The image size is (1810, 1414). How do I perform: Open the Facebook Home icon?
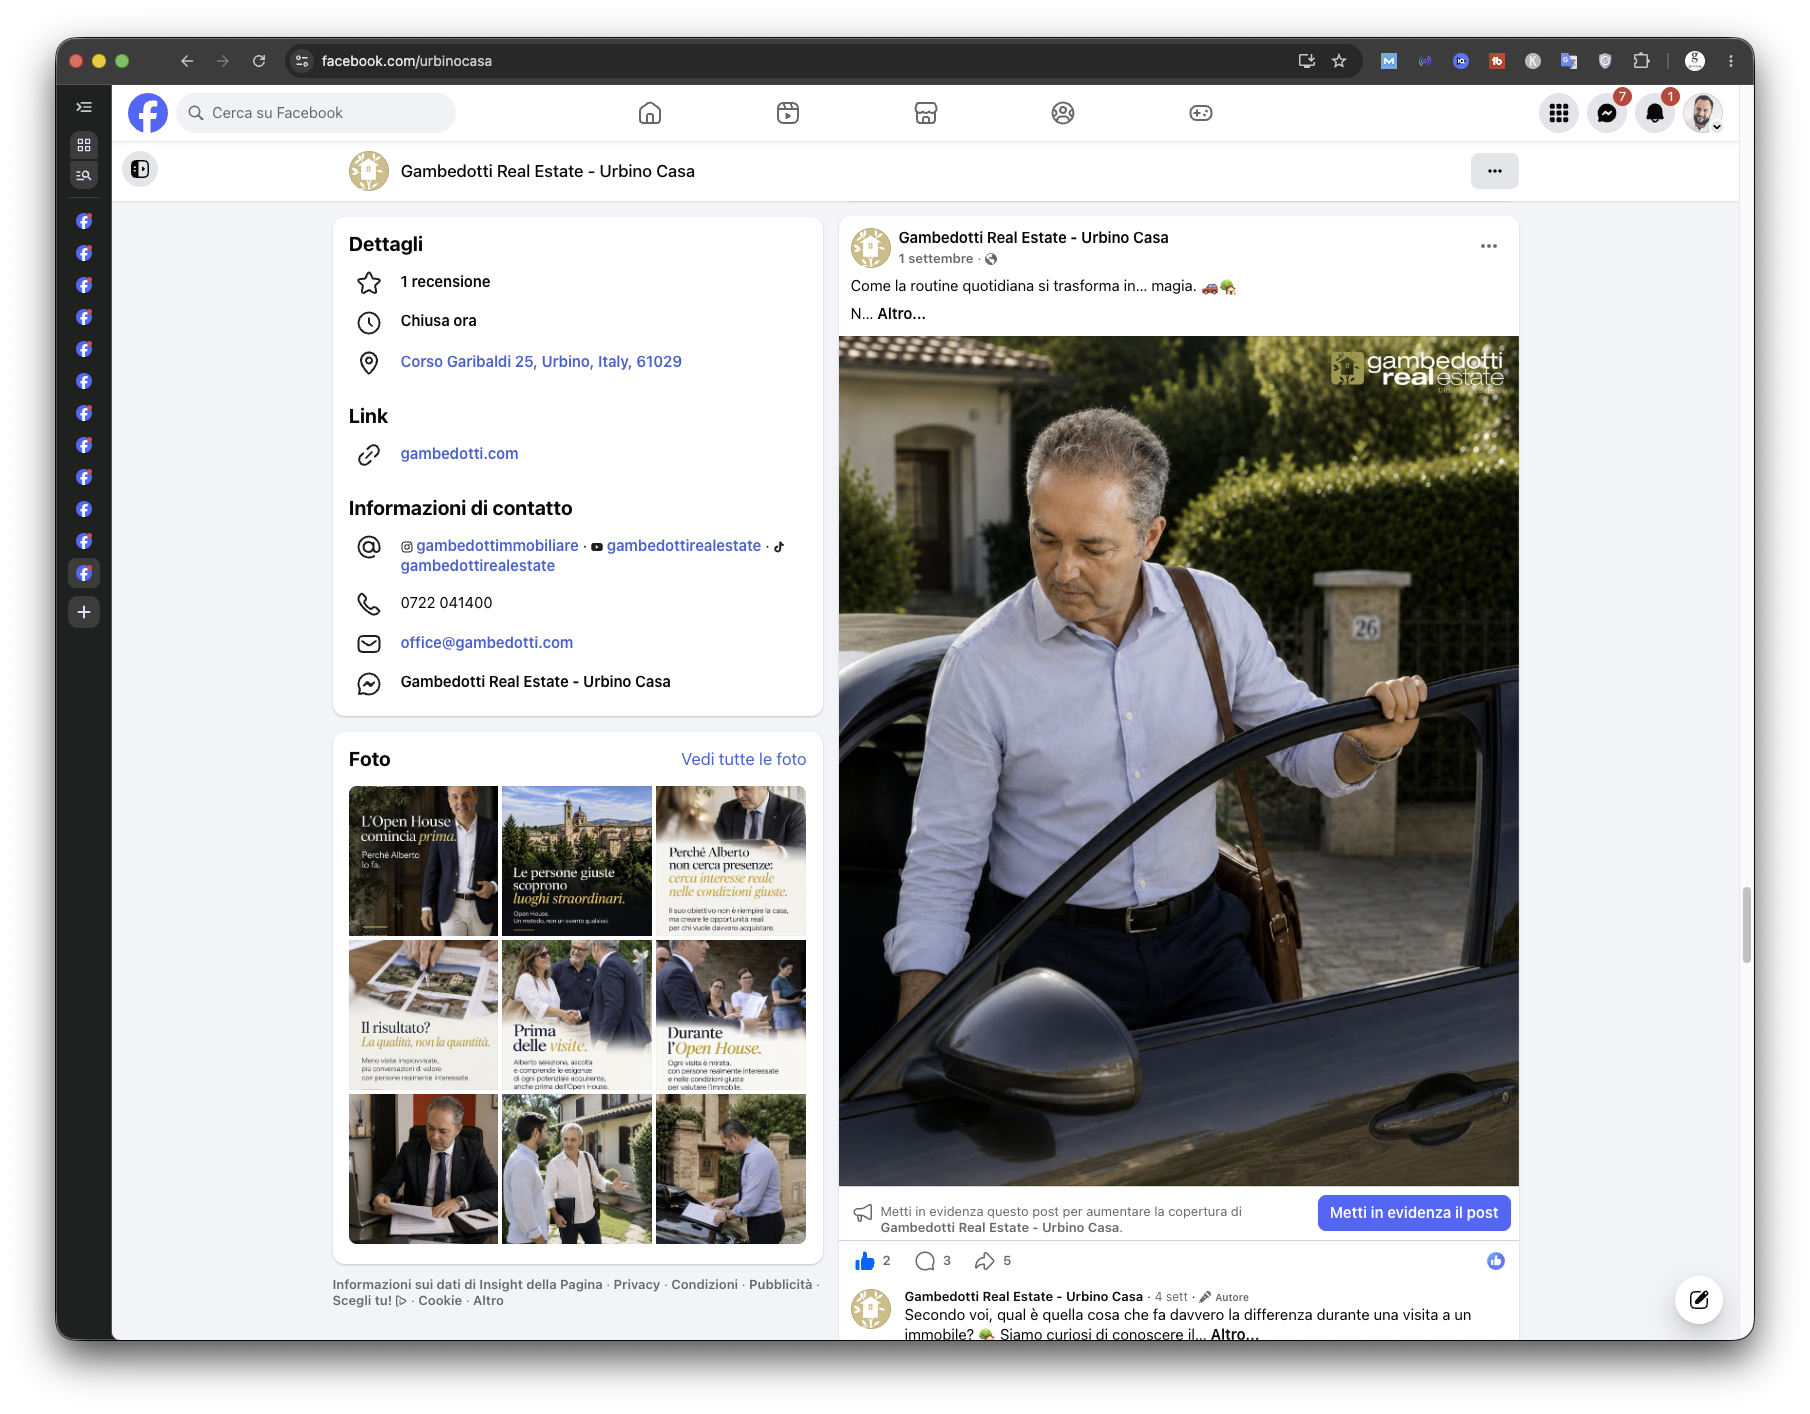pyautogui.click(x=650, y=113)
